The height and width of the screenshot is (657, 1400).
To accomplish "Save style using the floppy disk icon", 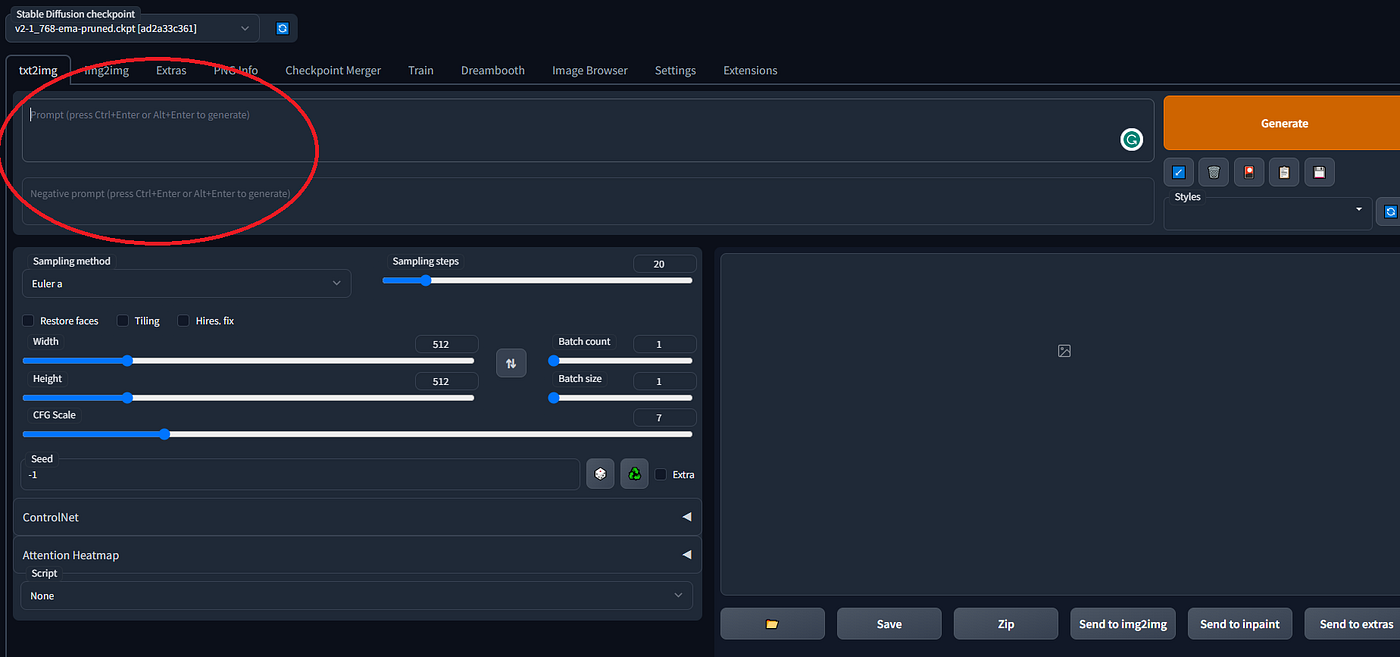I will tap(1319, 172).
